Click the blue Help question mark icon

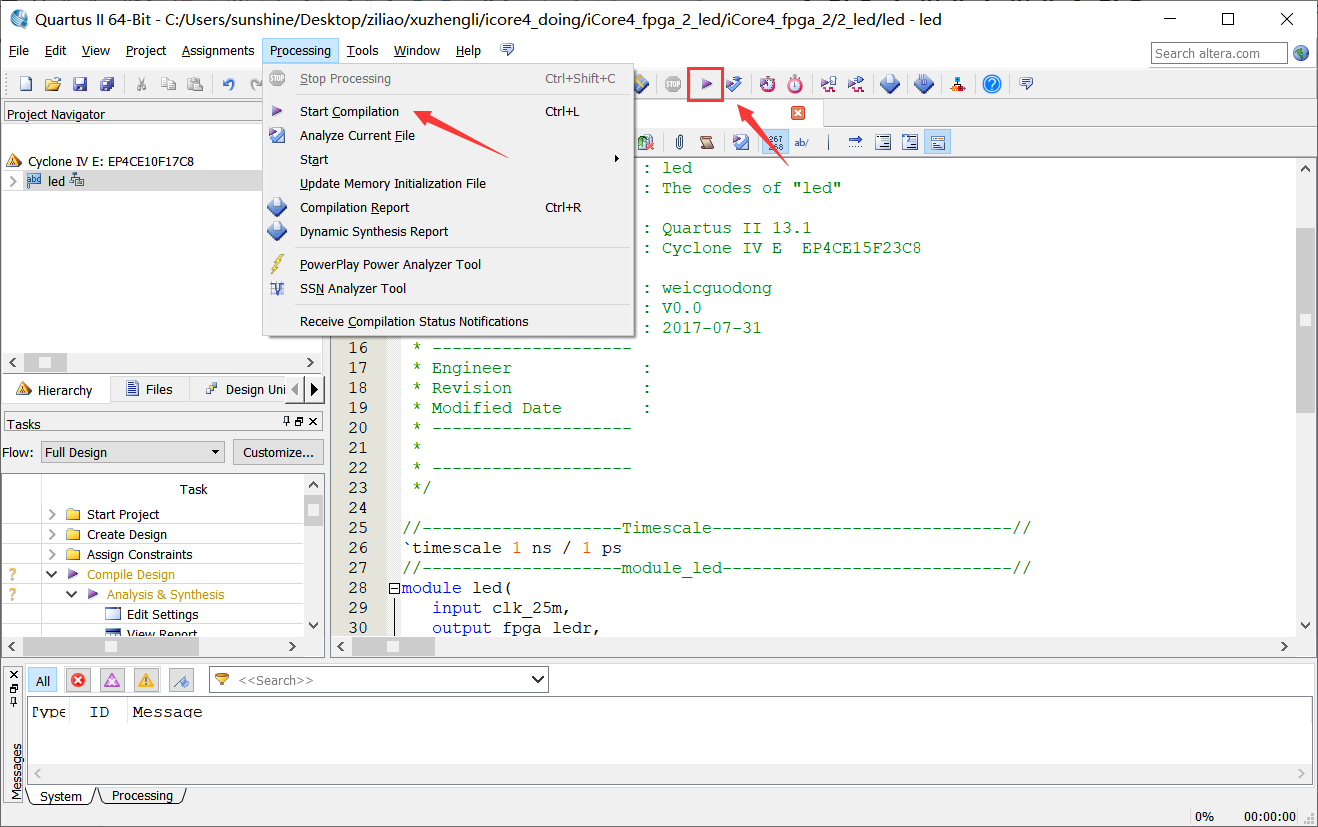pos(991,84)
